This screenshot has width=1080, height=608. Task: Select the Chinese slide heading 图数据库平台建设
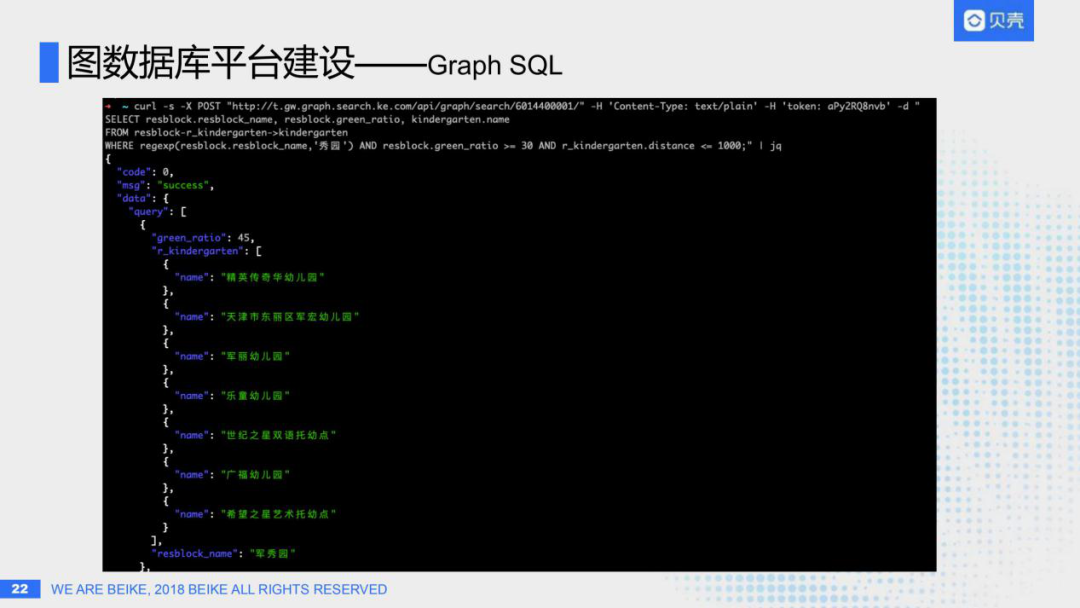pos(211,63)
